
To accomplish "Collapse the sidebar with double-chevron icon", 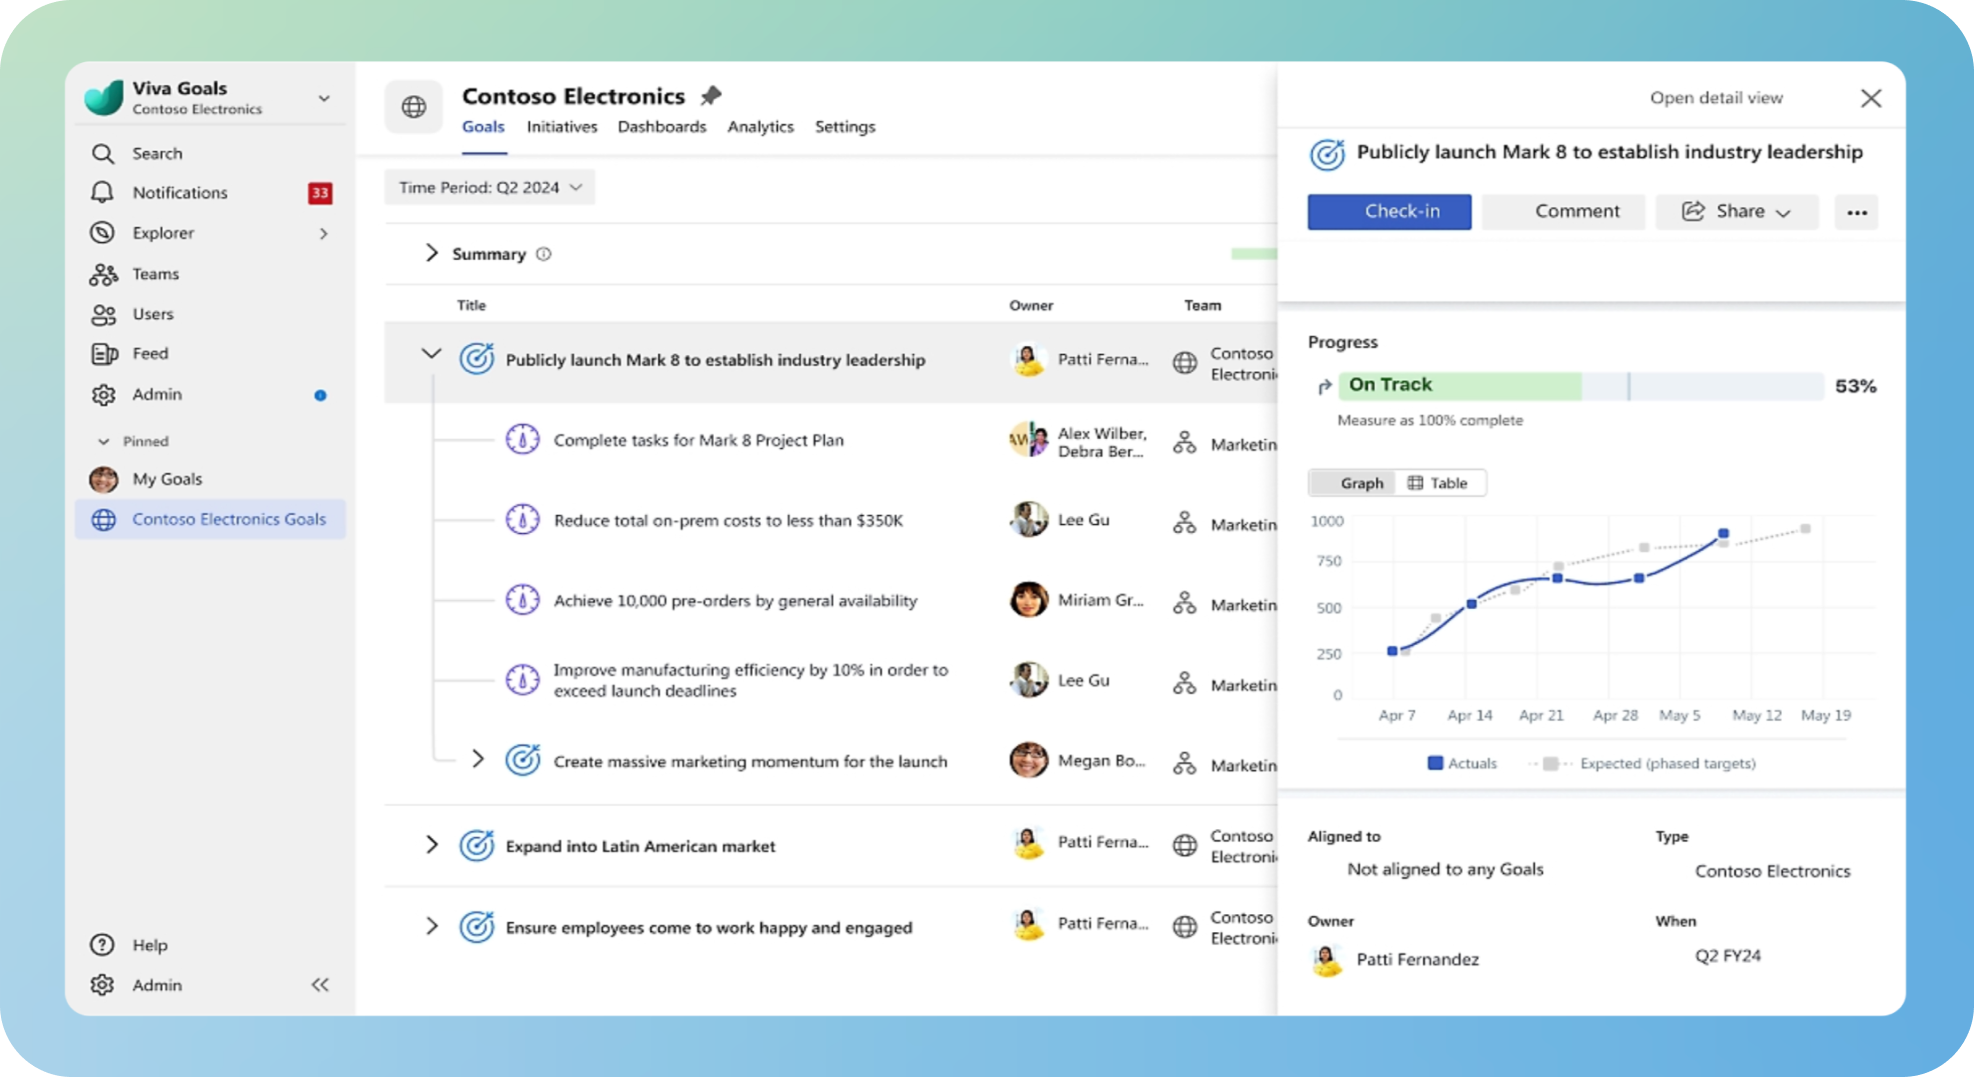I will 320,984.
